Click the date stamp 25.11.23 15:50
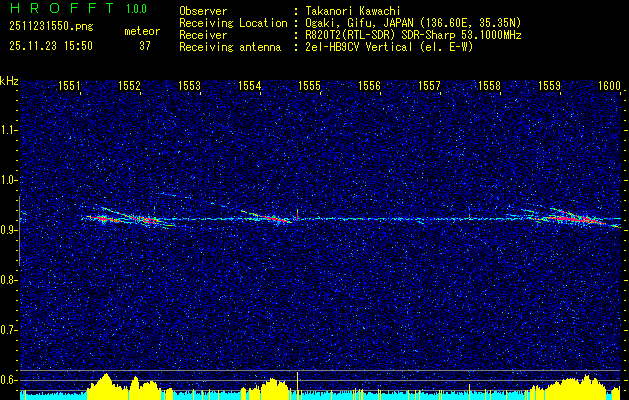The height and width of the screenshot is (400, 629). point(51,46)
